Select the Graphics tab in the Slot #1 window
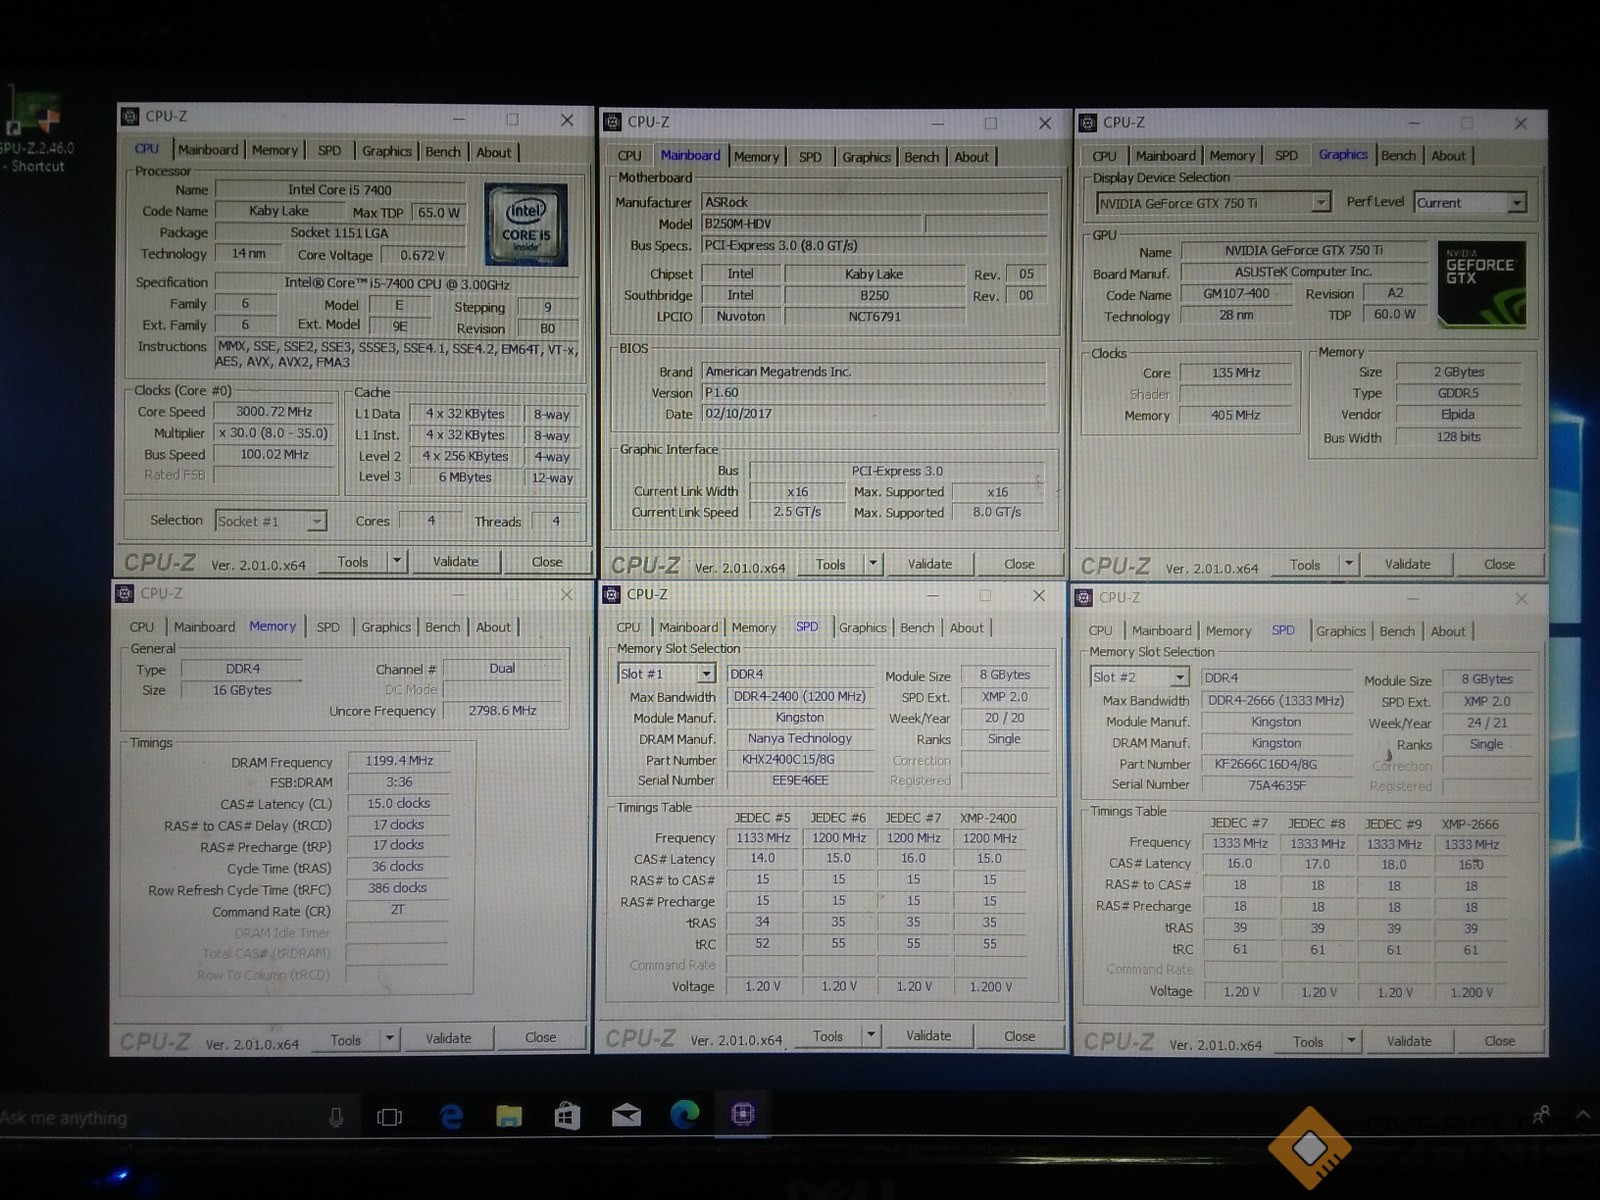The width and height of the screenshot is (1600, 1200). 862,628
